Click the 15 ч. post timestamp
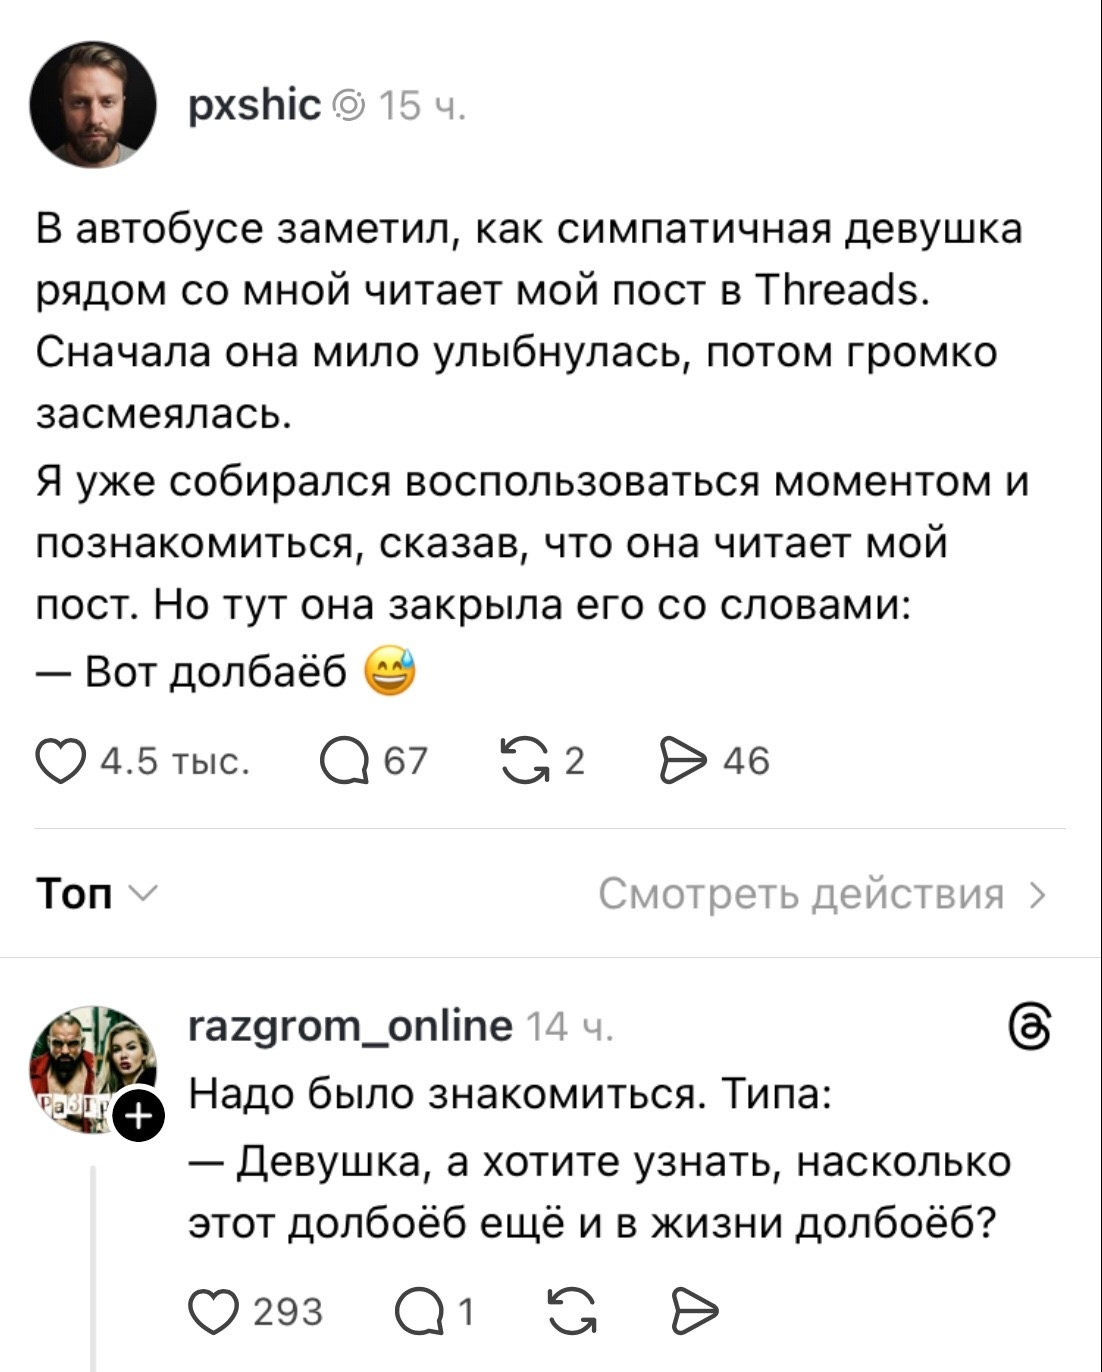Image resolution: width=1102 pixels, height=1372 pixels. tap(422, 106)
